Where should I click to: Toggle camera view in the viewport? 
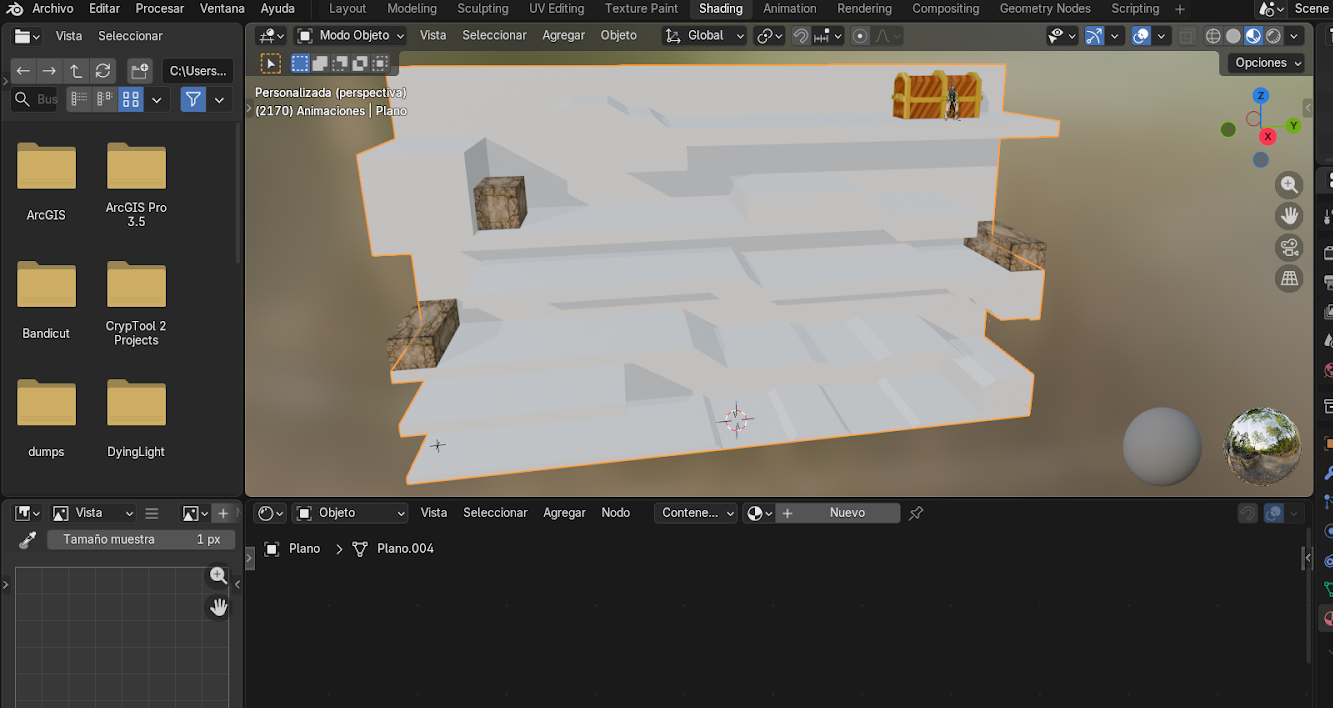1289,247
